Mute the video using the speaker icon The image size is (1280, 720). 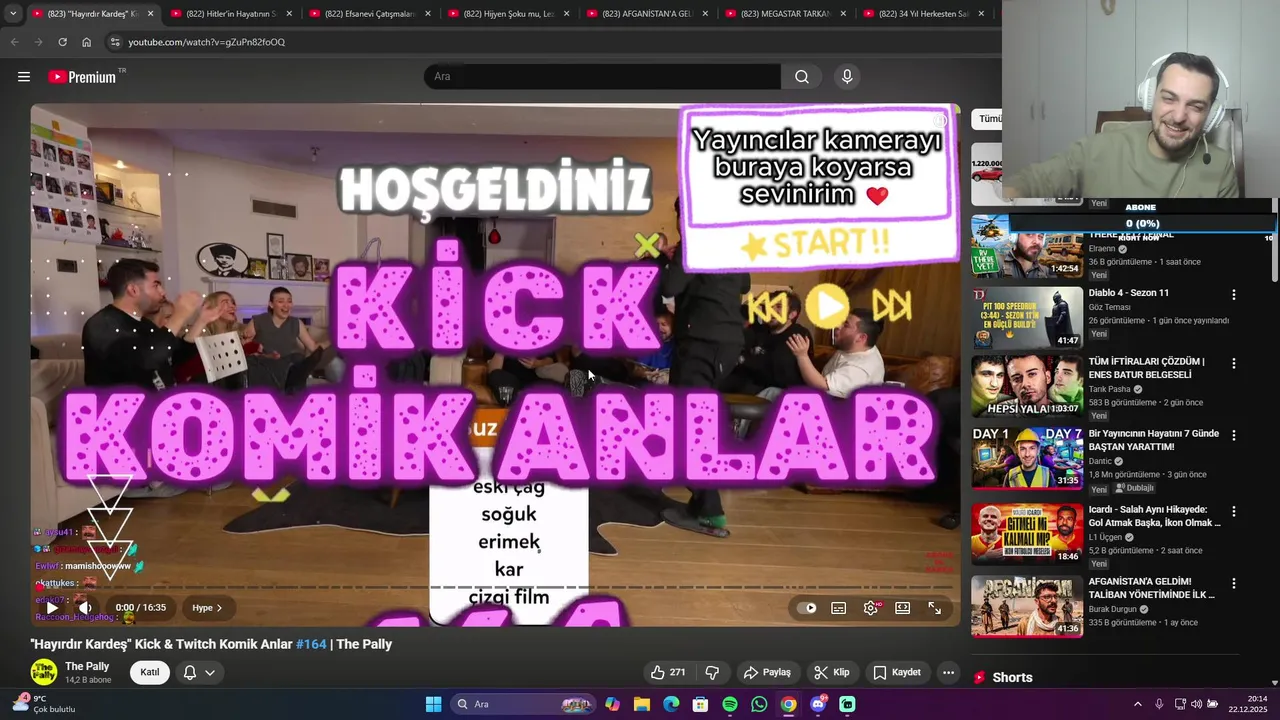point(85,608)
